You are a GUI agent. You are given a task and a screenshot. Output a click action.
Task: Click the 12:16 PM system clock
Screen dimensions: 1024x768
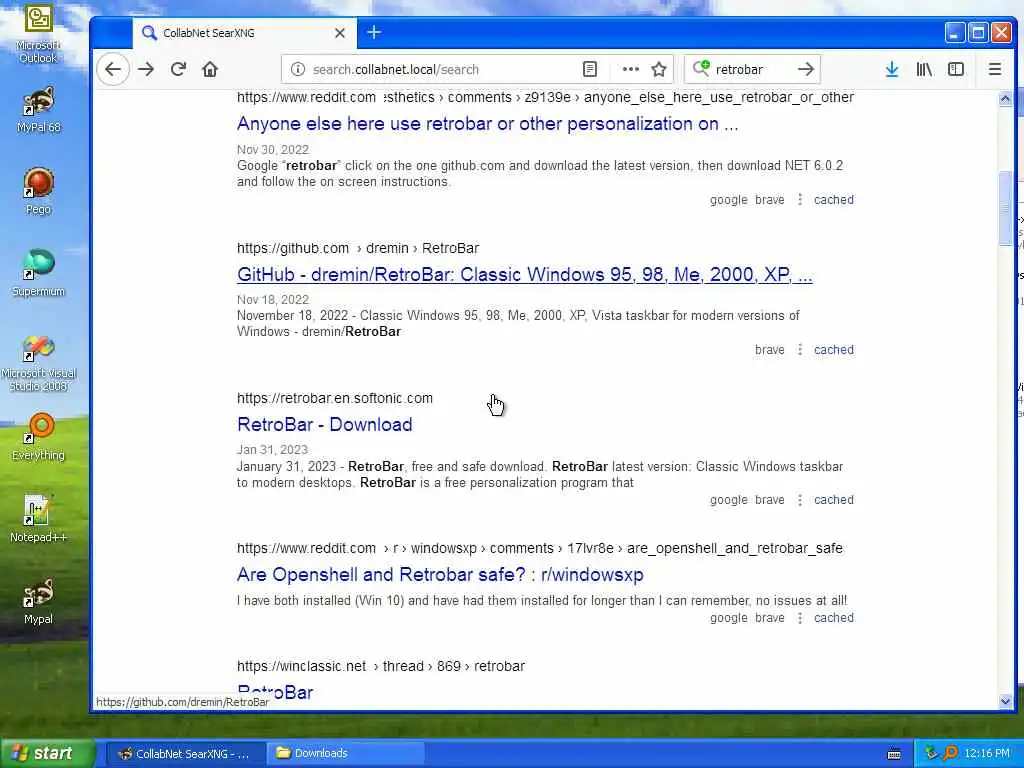point(987,753)
